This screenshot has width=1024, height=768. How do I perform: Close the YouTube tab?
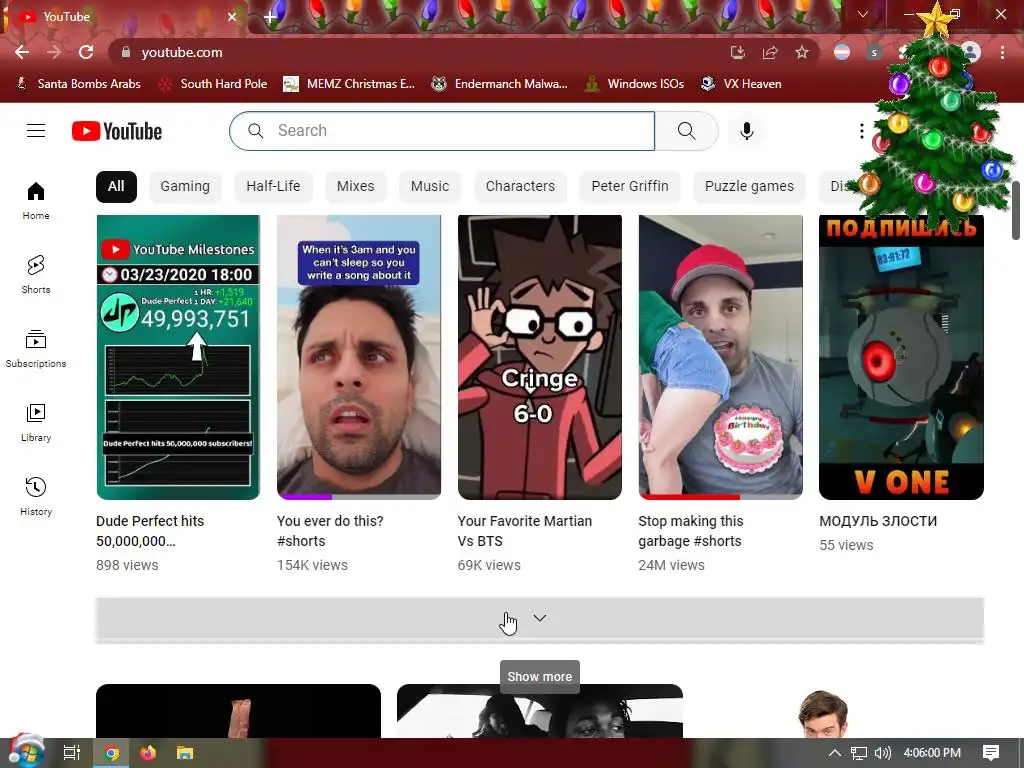pos(232,17)
